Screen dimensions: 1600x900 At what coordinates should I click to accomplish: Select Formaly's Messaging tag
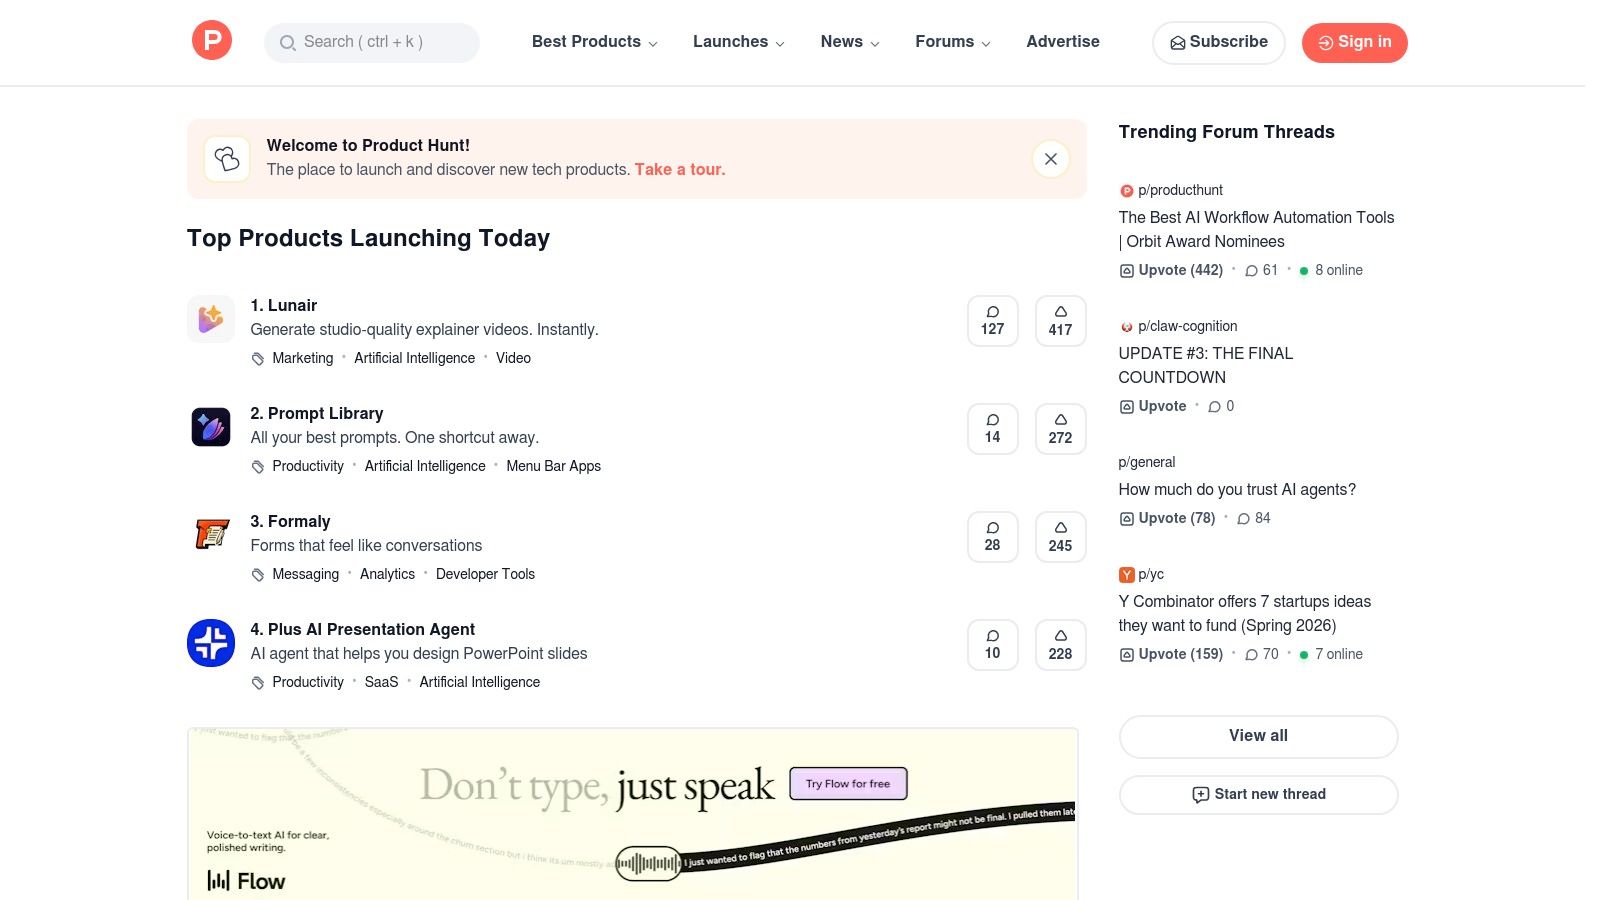[306, 574]
